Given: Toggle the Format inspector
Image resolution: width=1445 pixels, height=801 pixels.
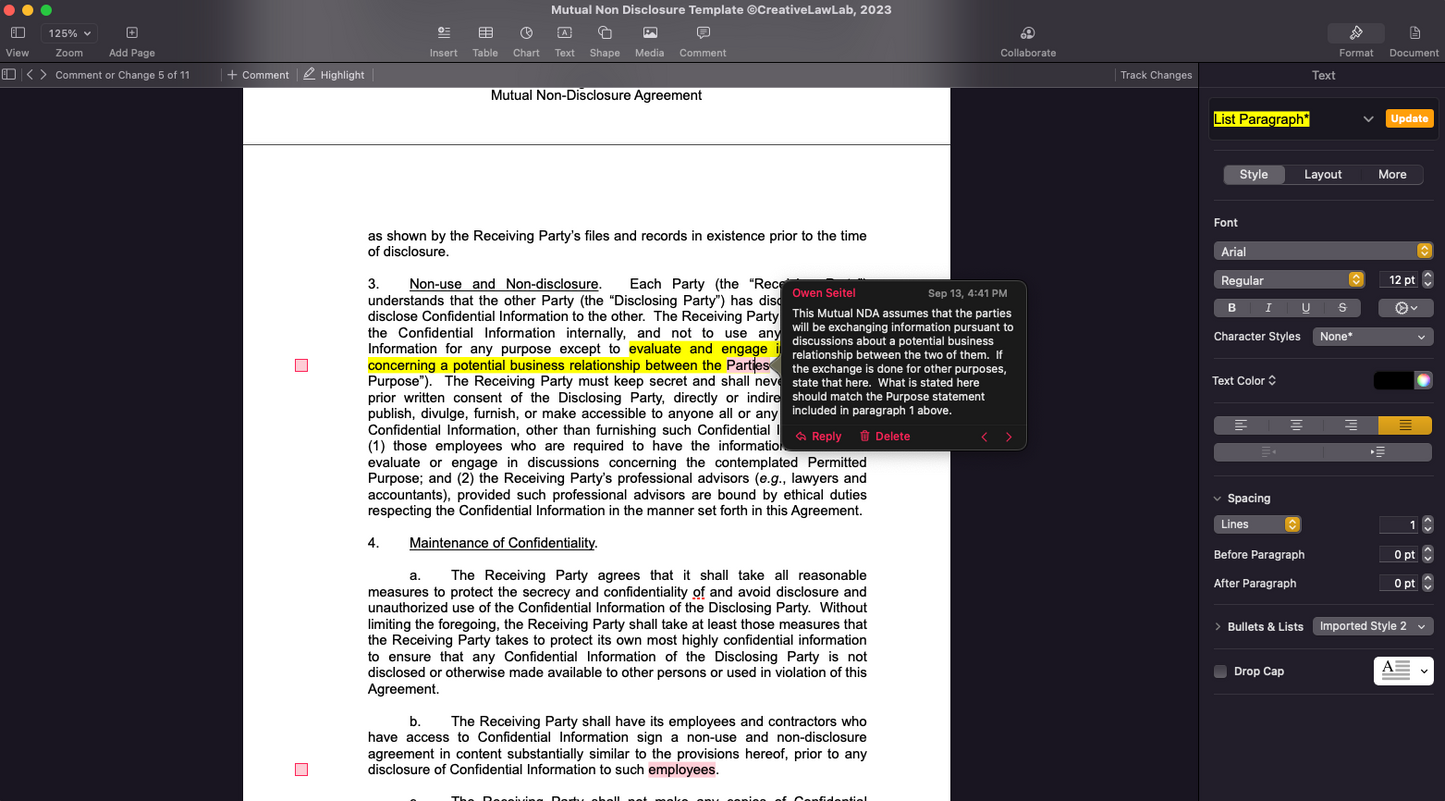Looking at the screenshot, I should [x=1356, y=33].
